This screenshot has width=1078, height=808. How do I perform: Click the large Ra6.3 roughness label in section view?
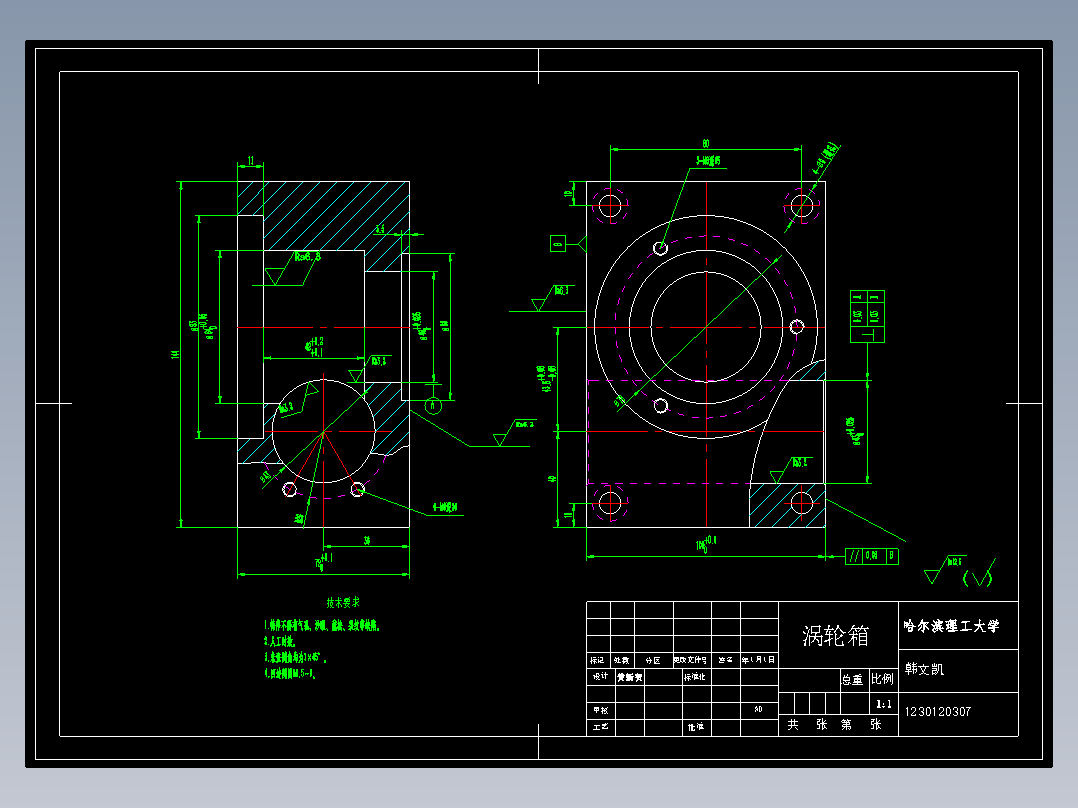point(307,257)
